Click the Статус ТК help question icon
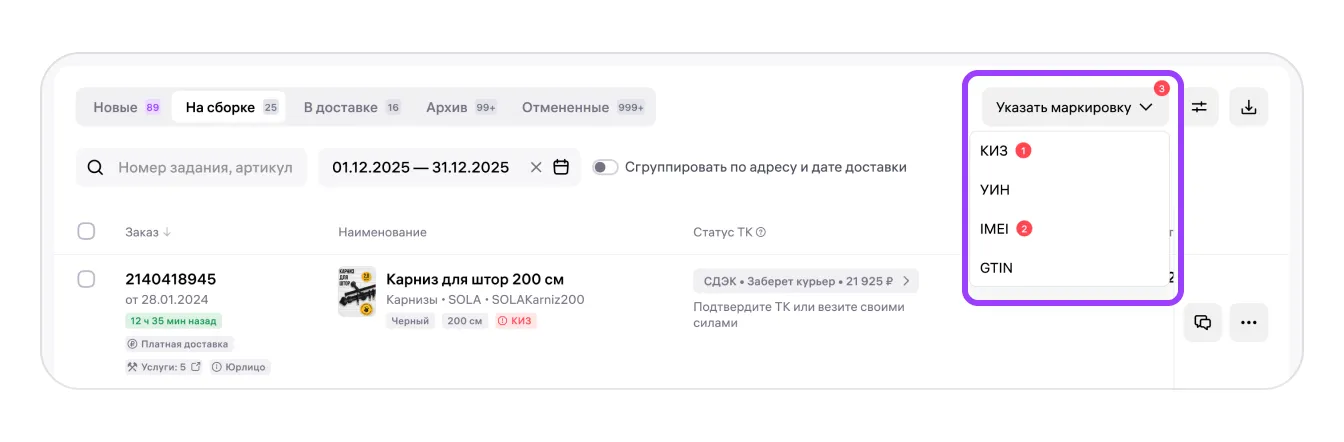Image resolution: width=1344 pixels, height=442 pixels. click(x=761, y=232)
